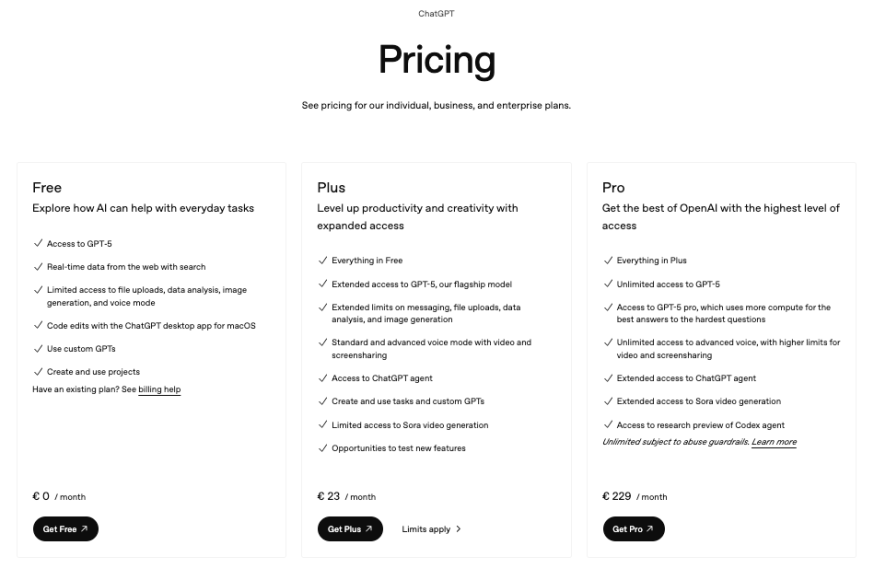Click the arrow icon in Get Free button
The height and width of the screenshot is (580, 874).
tap(84, 529)
